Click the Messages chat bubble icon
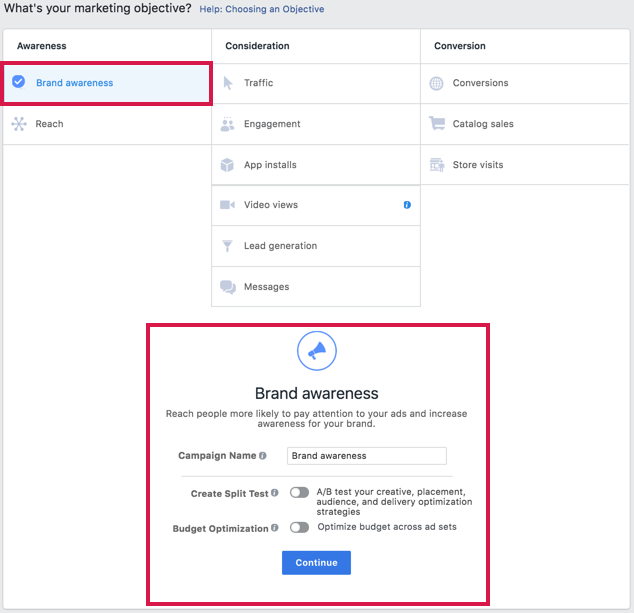 point(227,287)
